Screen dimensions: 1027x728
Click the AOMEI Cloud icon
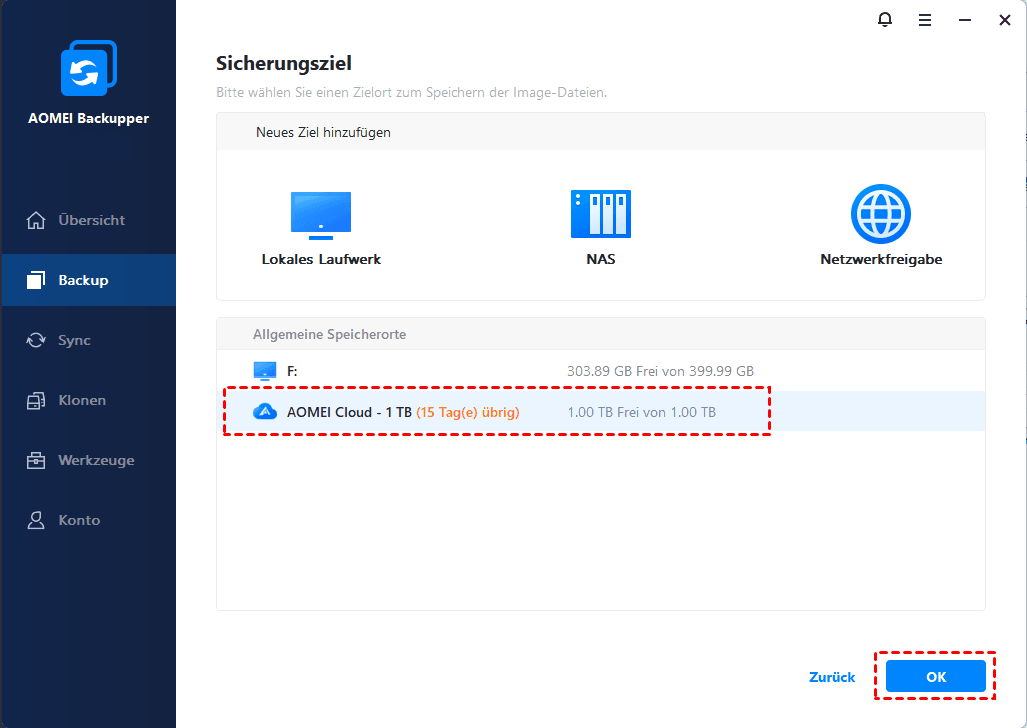[x=265, y=412]
